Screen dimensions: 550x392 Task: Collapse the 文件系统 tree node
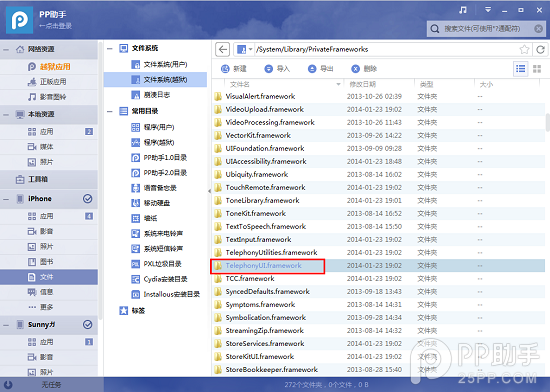(110, 49)
